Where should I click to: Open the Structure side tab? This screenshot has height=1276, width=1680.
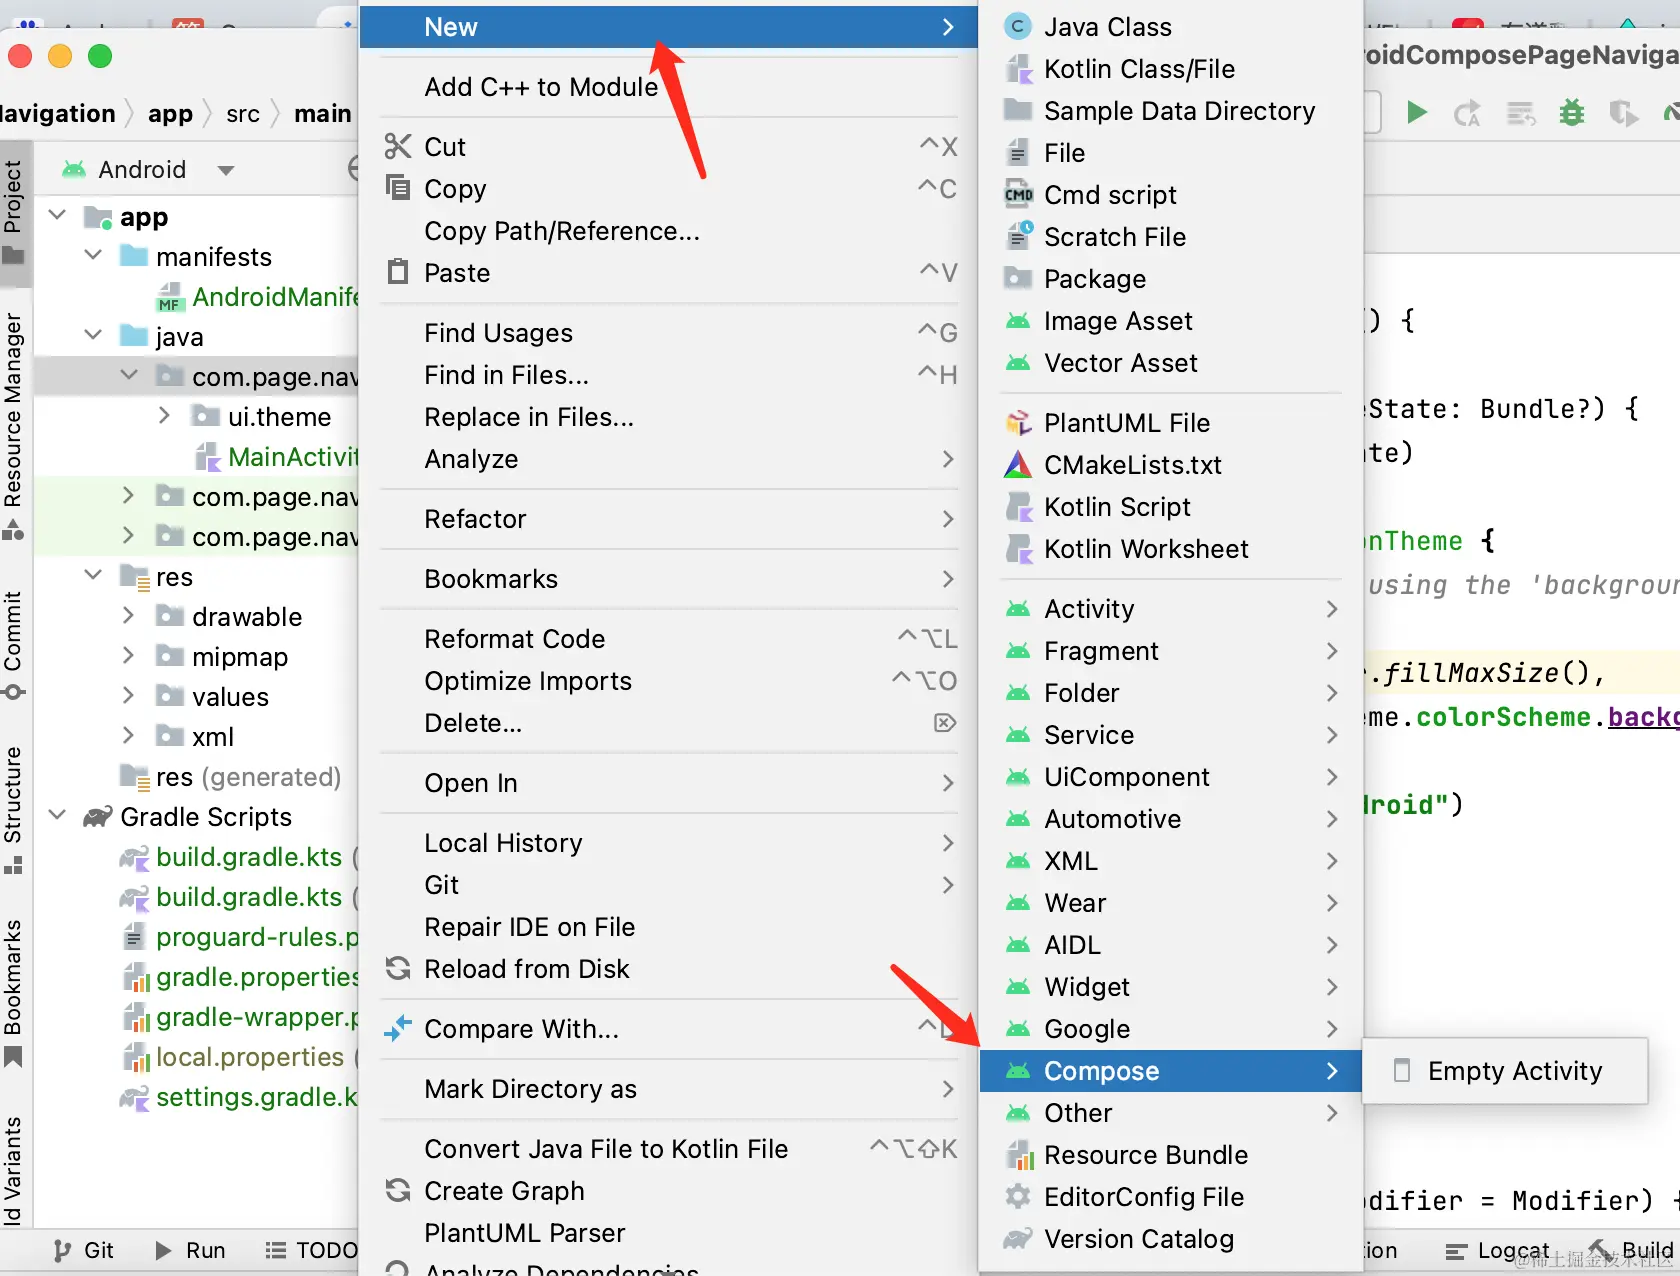point(14,810)
